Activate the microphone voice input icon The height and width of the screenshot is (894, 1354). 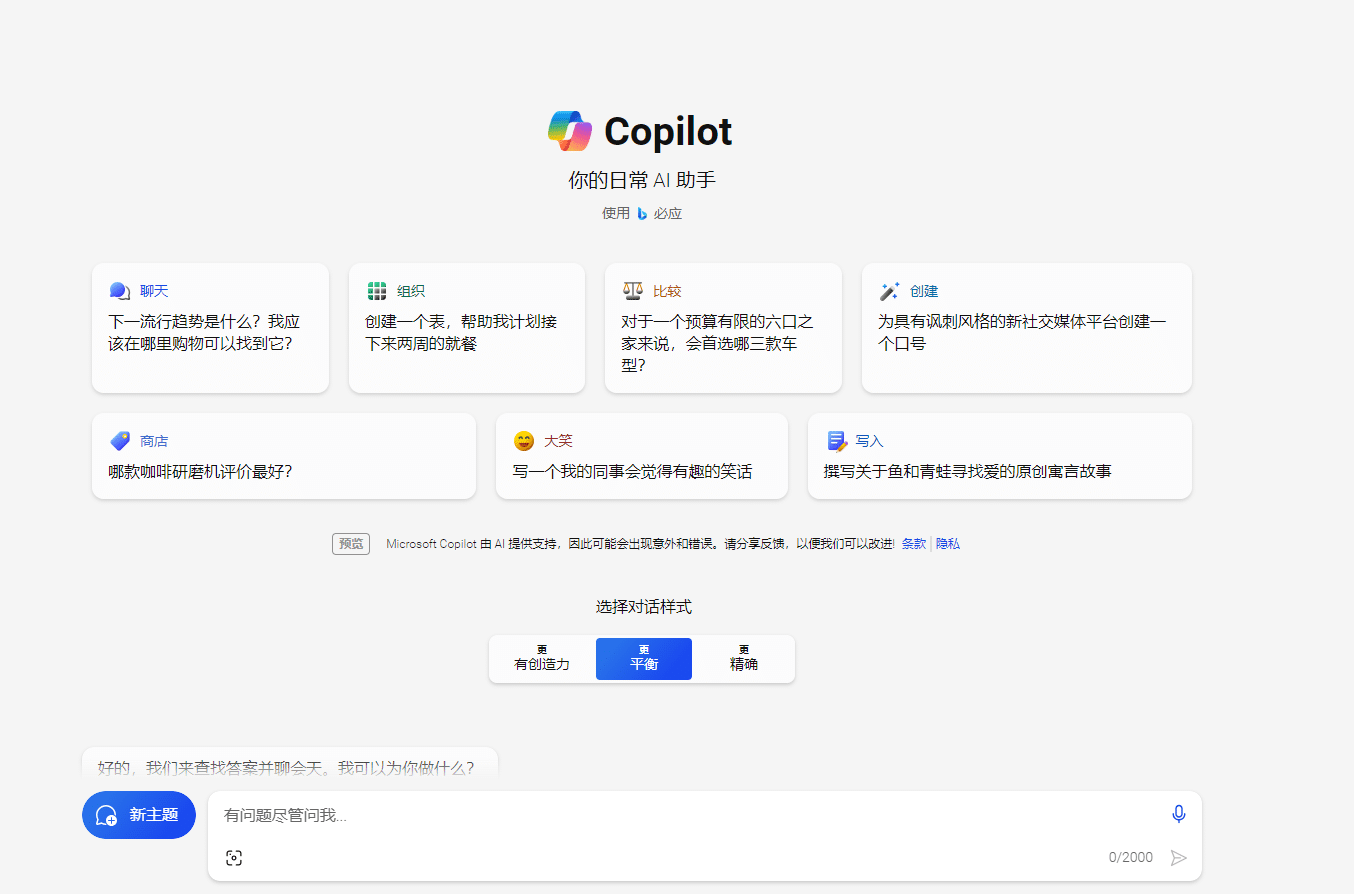(1179, 814)
